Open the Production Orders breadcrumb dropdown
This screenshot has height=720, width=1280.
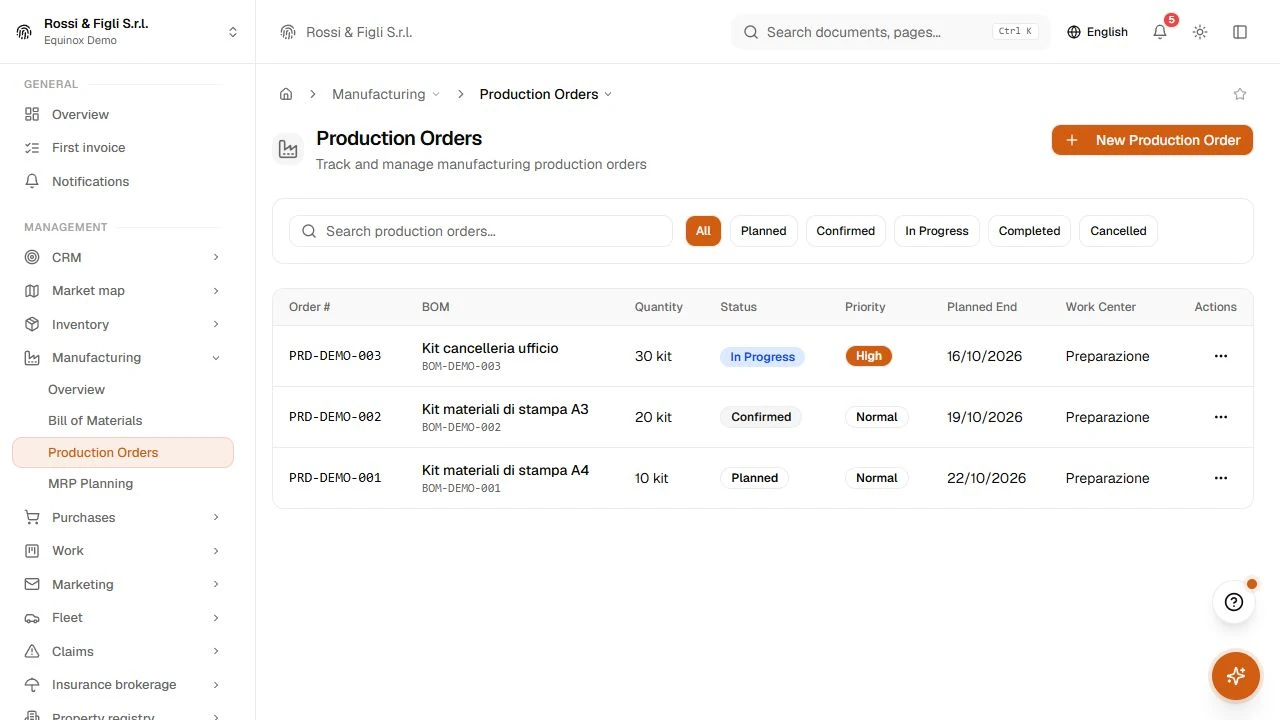(546, 94)
